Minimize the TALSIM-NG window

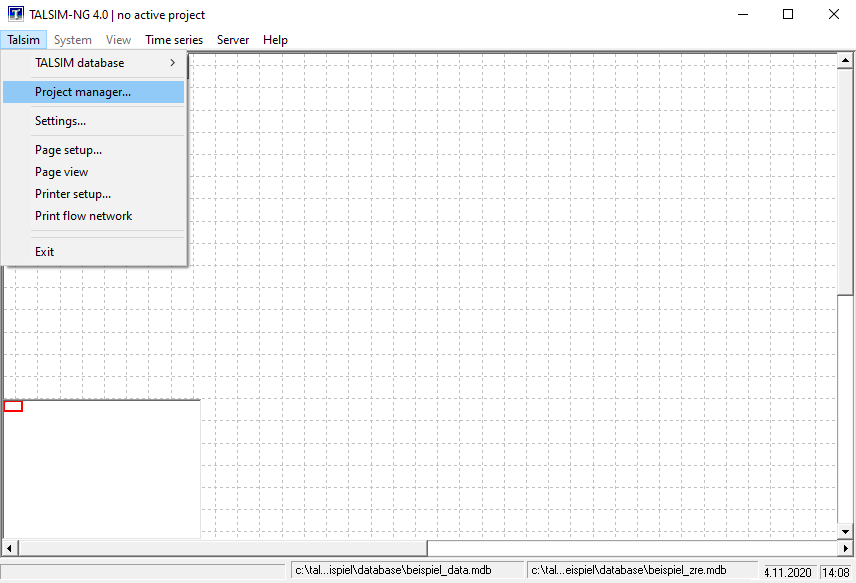(743, 14)
